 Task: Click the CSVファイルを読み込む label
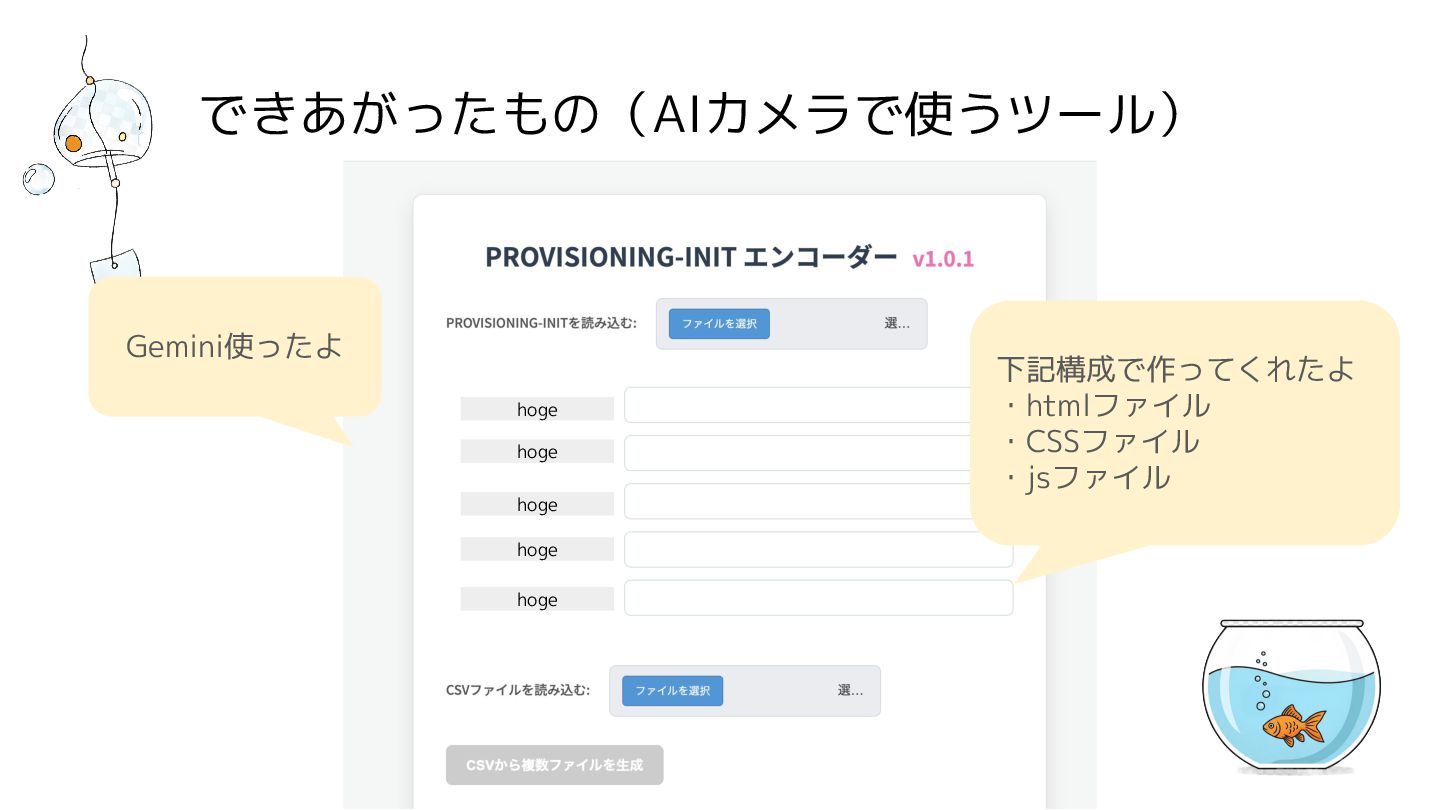coord(518,690)
